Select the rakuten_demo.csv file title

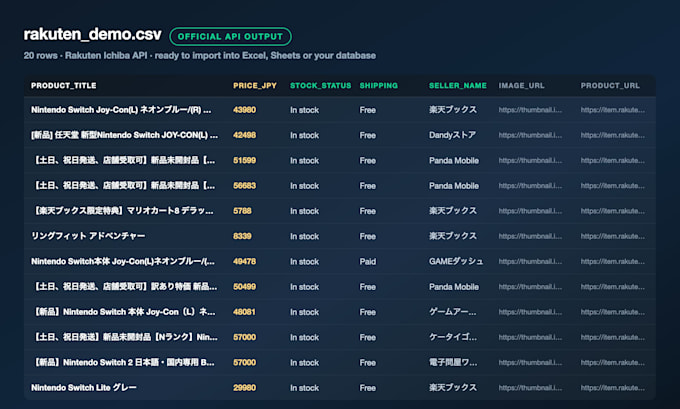[92, 34]
